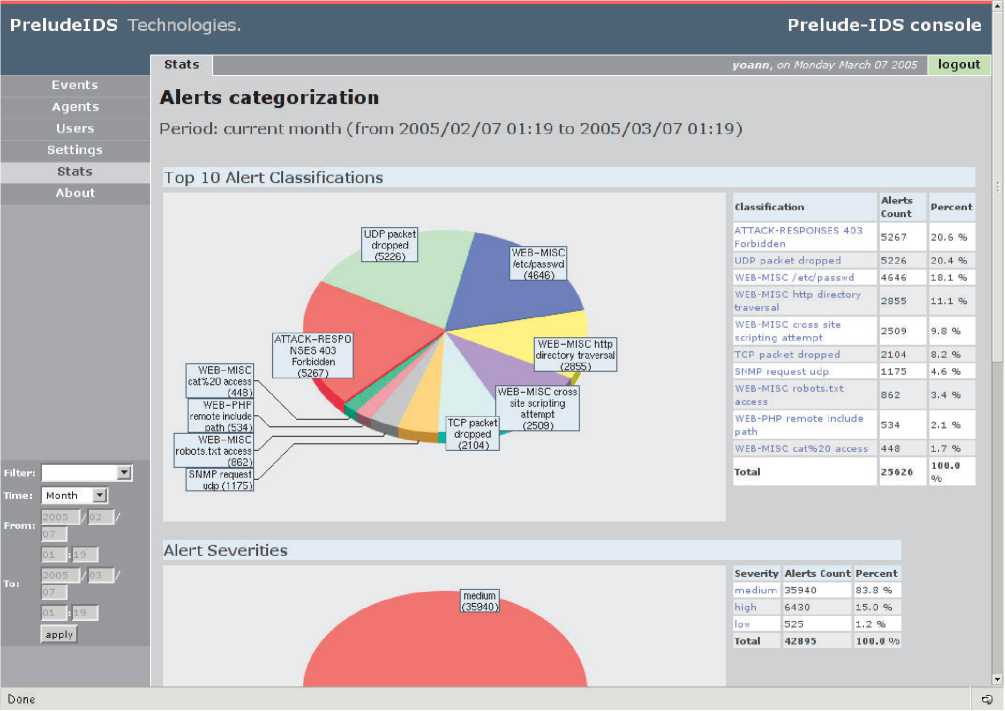Open WEB-PHP remote include path link
The height and width of the screenshot is (711, 1005).
799,424
